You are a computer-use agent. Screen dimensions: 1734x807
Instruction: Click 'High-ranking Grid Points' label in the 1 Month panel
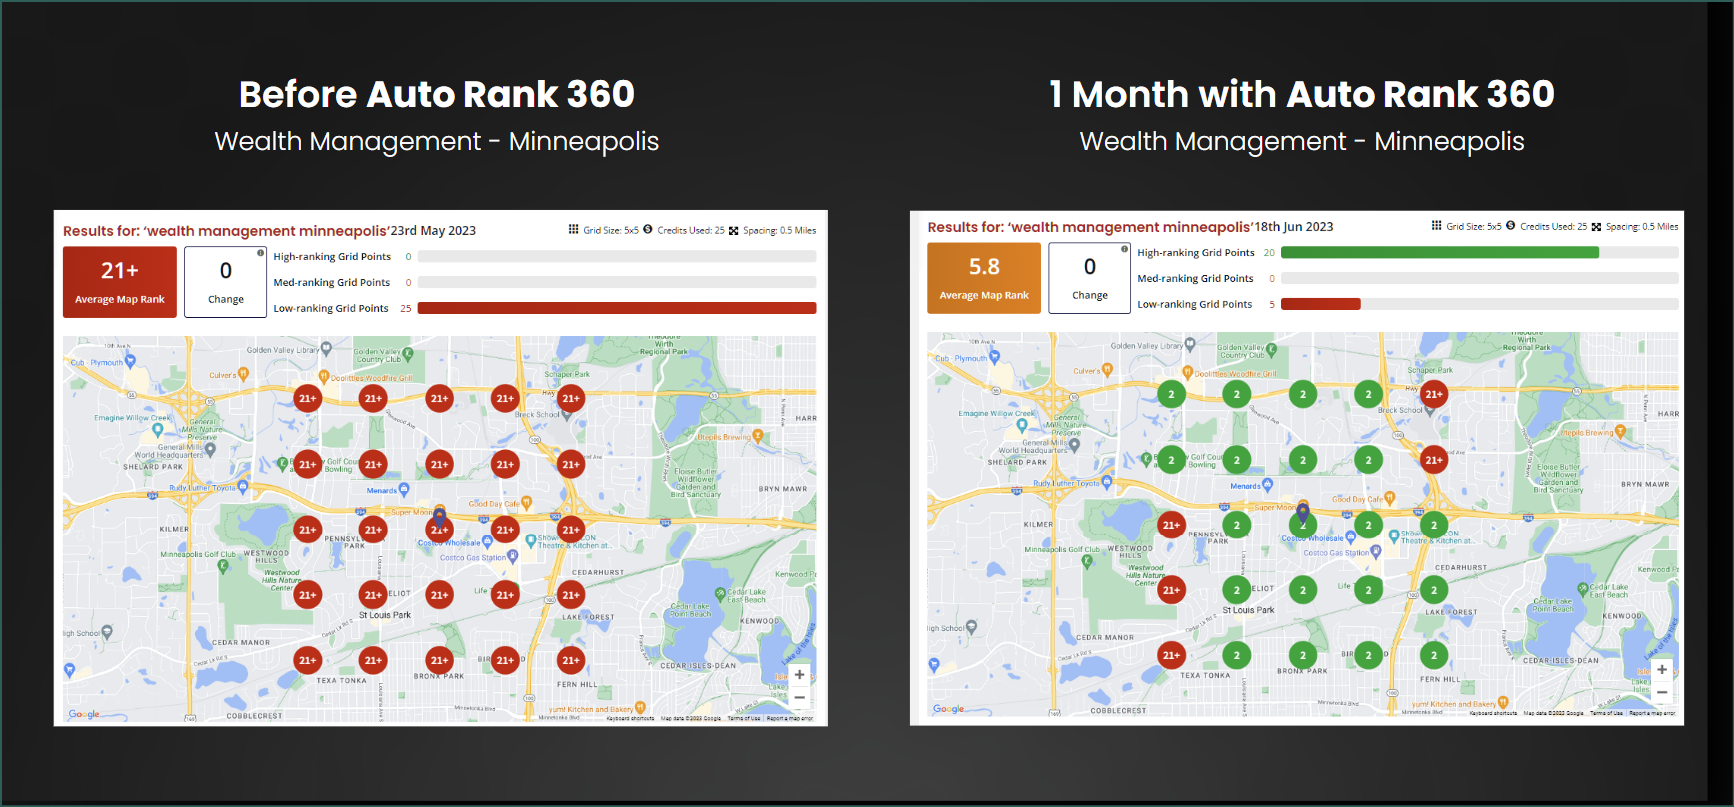click(x=1196, y=253)
